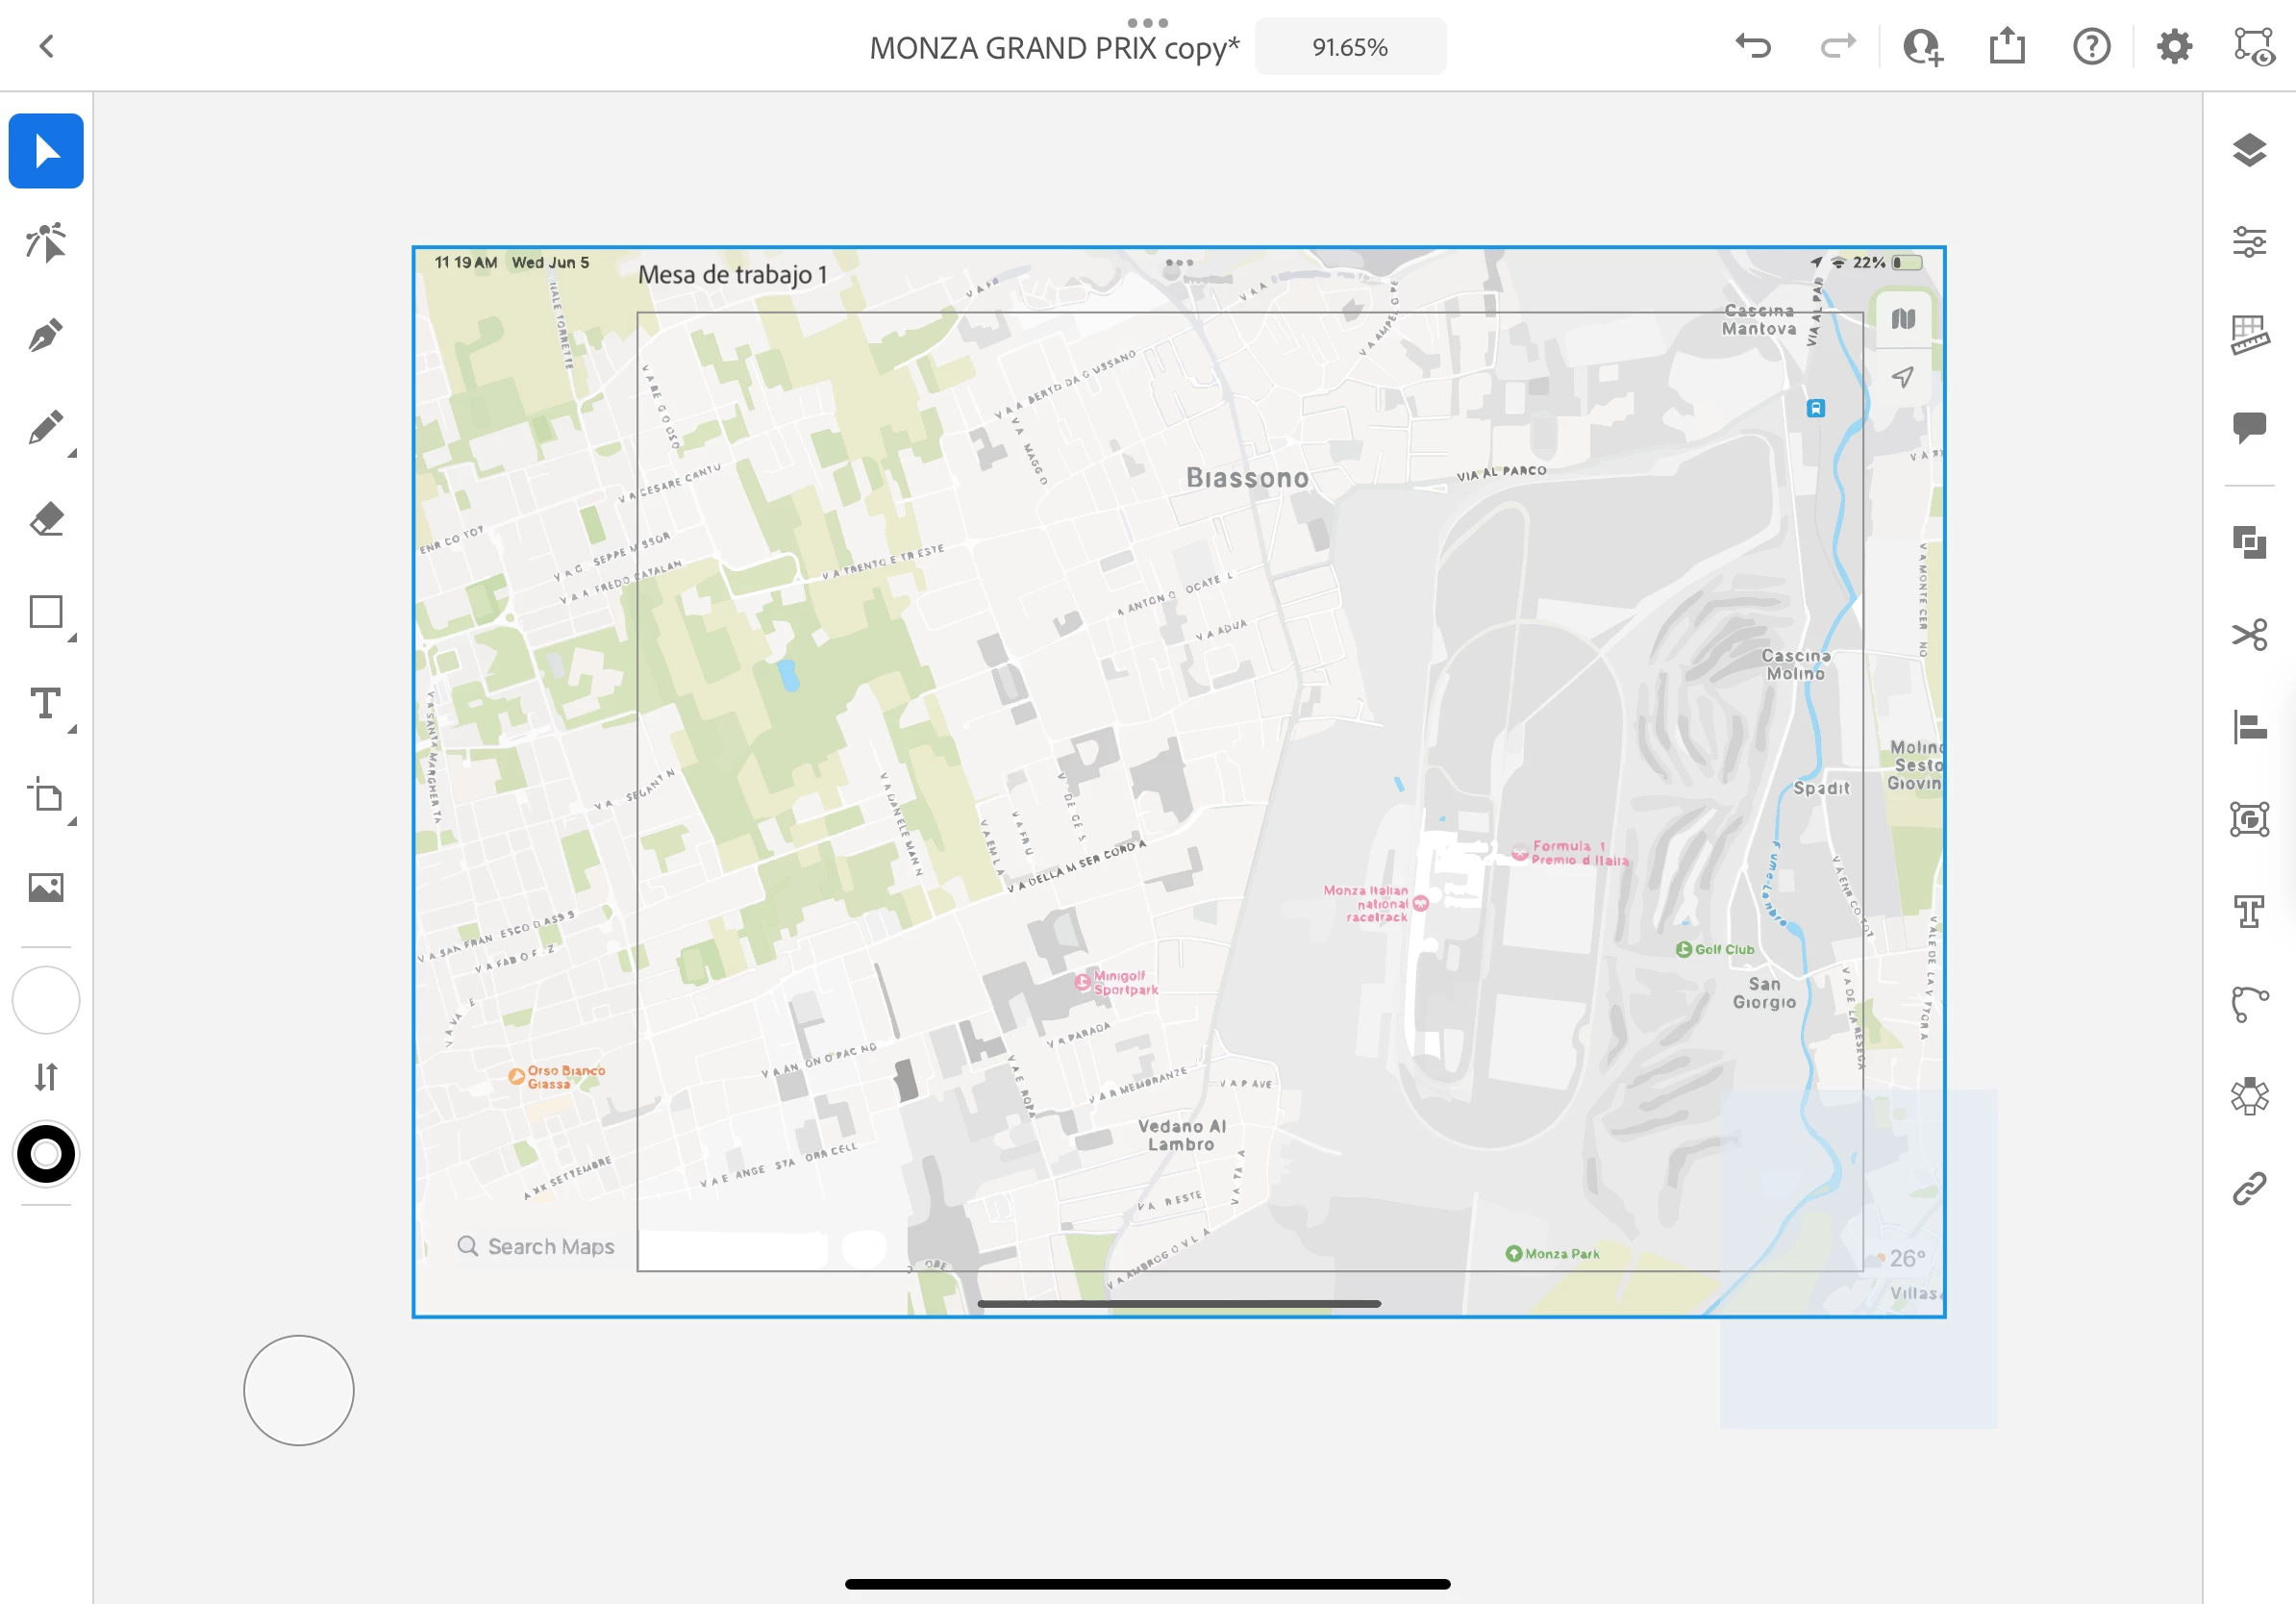
Task: Expand the Artboard tool options
Action: 72,822
